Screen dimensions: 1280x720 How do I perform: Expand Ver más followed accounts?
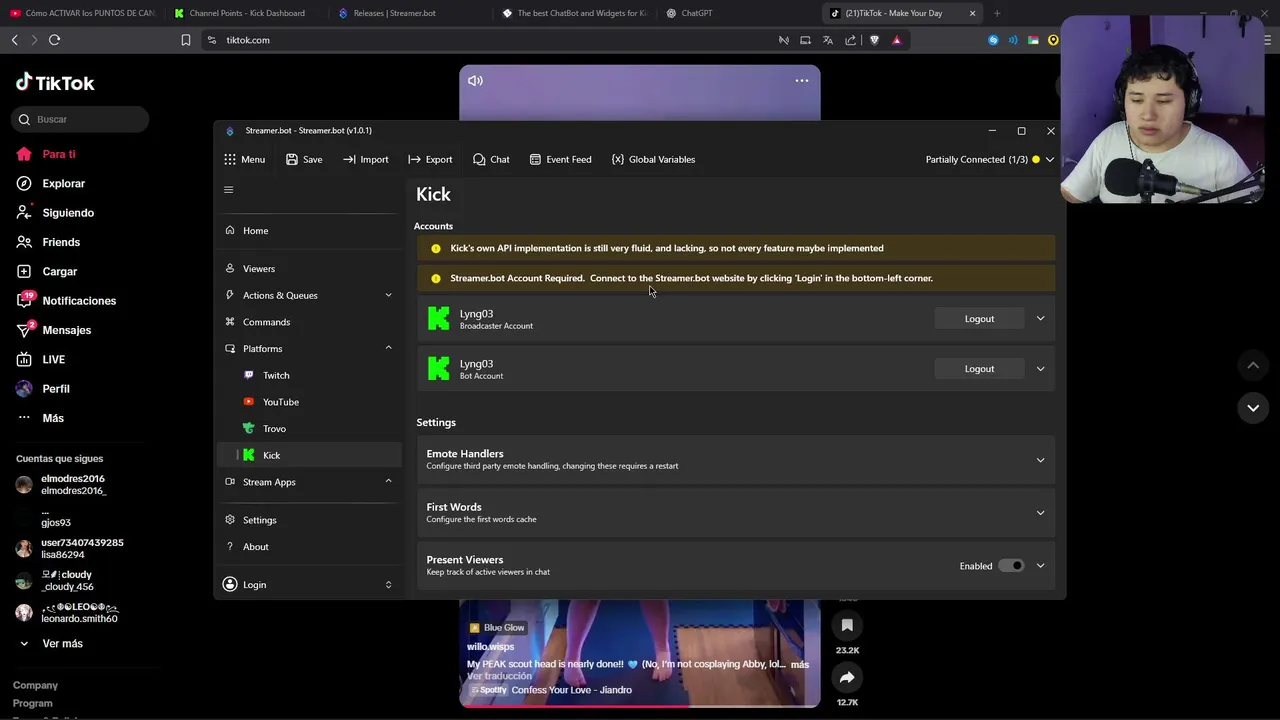pos(50,643)
